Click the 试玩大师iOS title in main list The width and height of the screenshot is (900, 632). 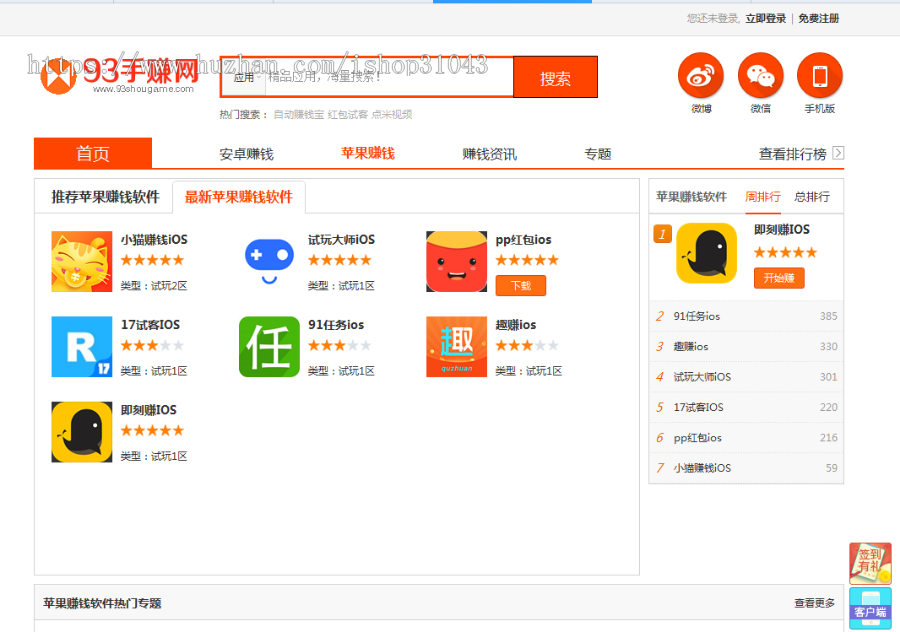[341, 240]
